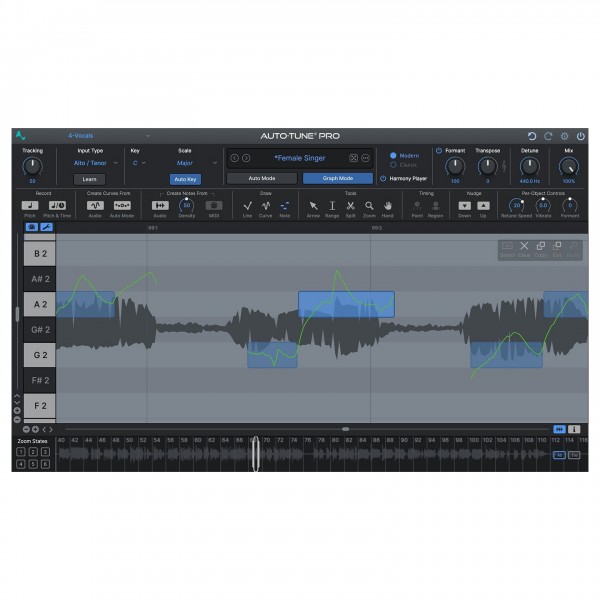Toggle the eye icon above piano keys
The height and width of the screenshot is (600, 600).
tap(32, 227)
